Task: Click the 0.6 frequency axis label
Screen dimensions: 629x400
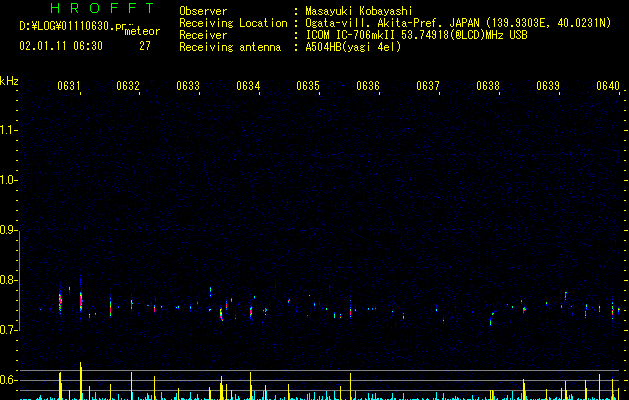Action: (x=8, y=380)
